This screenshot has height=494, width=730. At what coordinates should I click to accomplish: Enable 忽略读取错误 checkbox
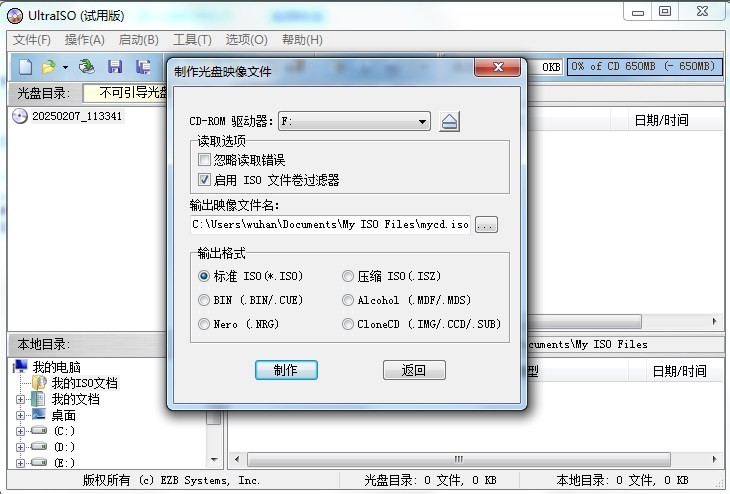(x=204, y=160)
